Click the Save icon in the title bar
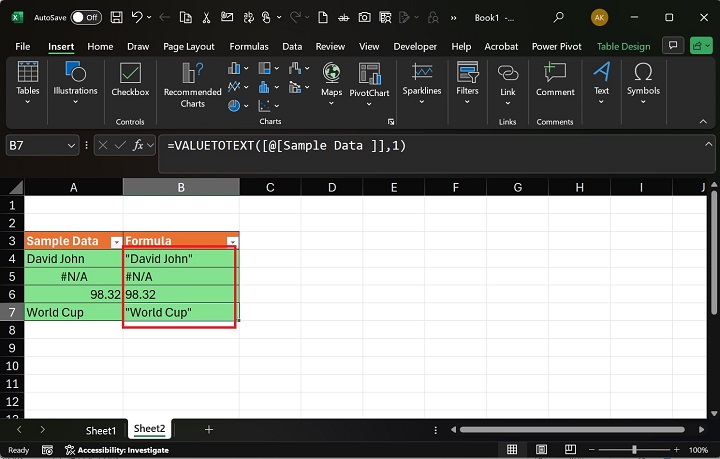Viewport: 720px width, 459px height. (117, 17)
